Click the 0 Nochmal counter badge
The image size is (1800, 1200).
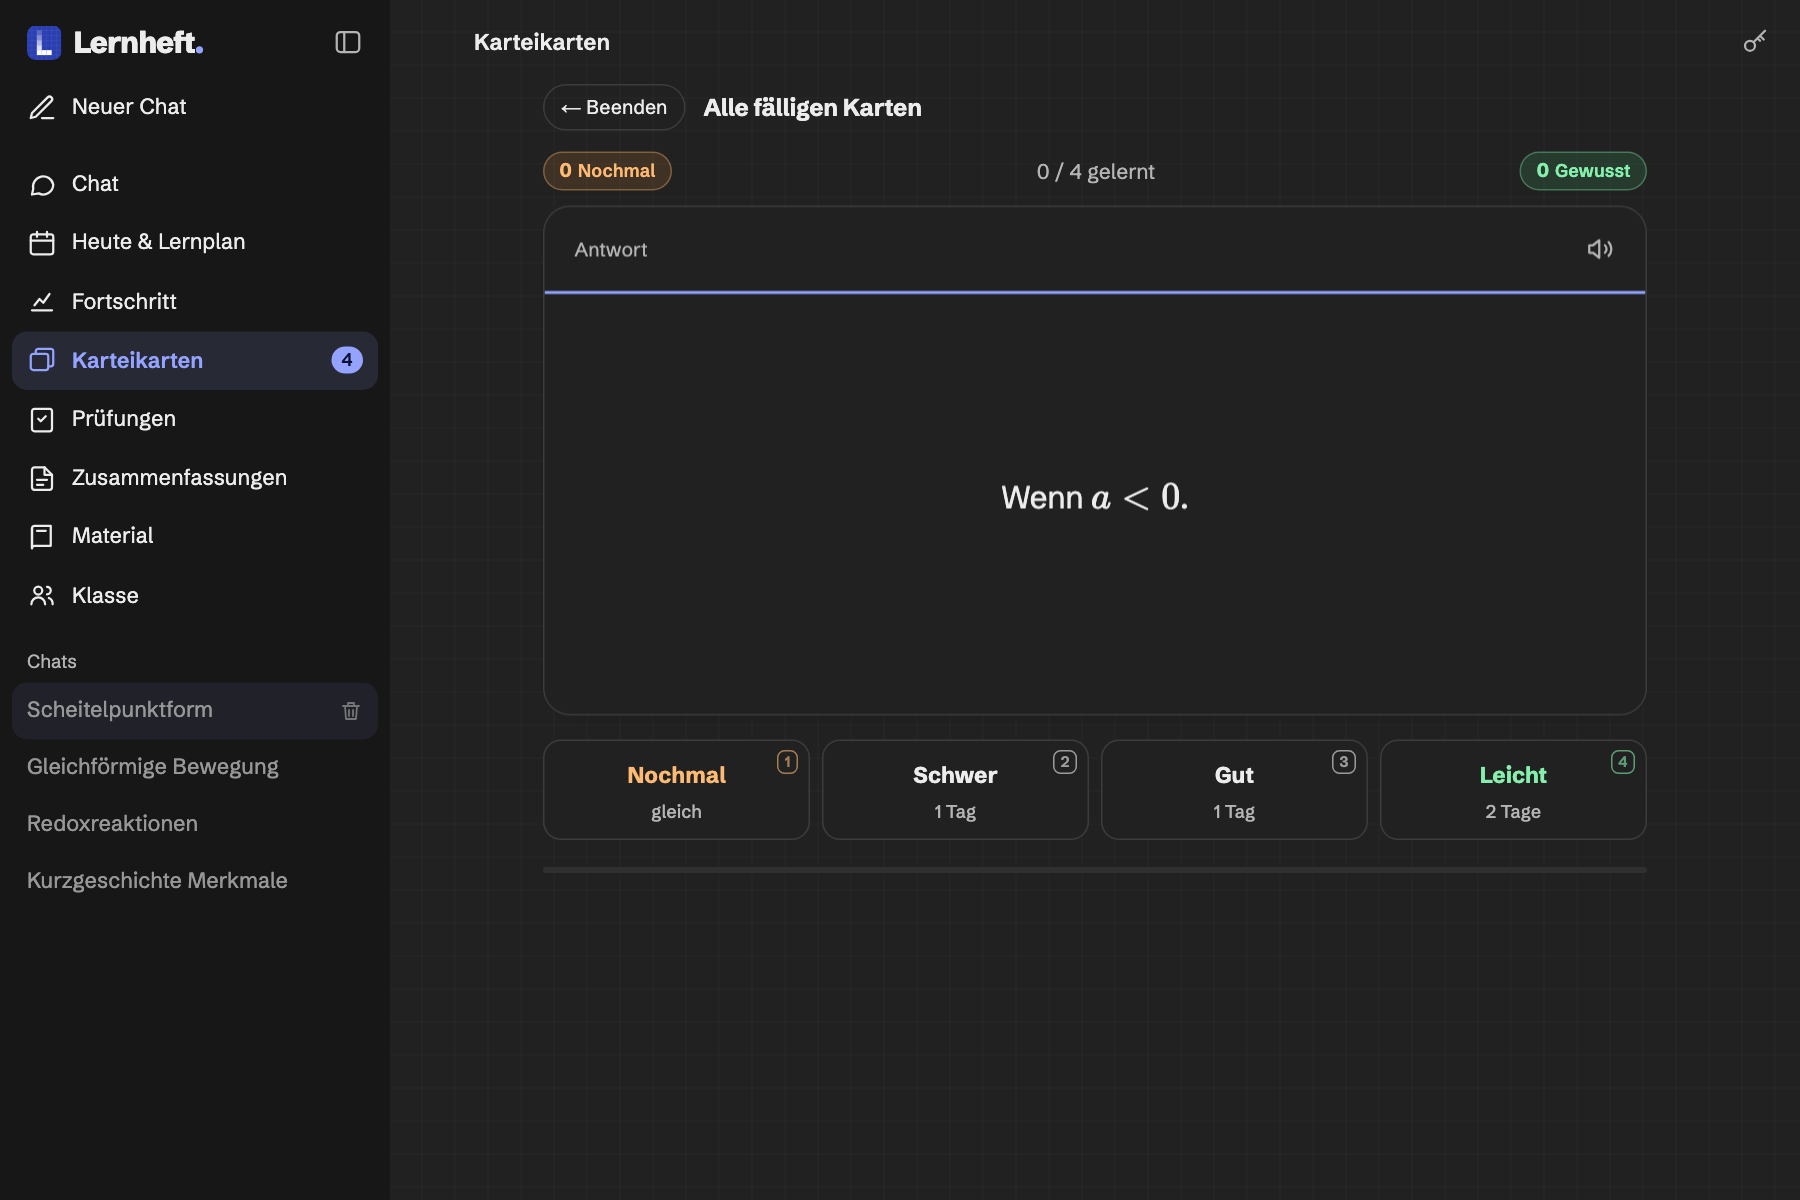(x=607, y=171)
